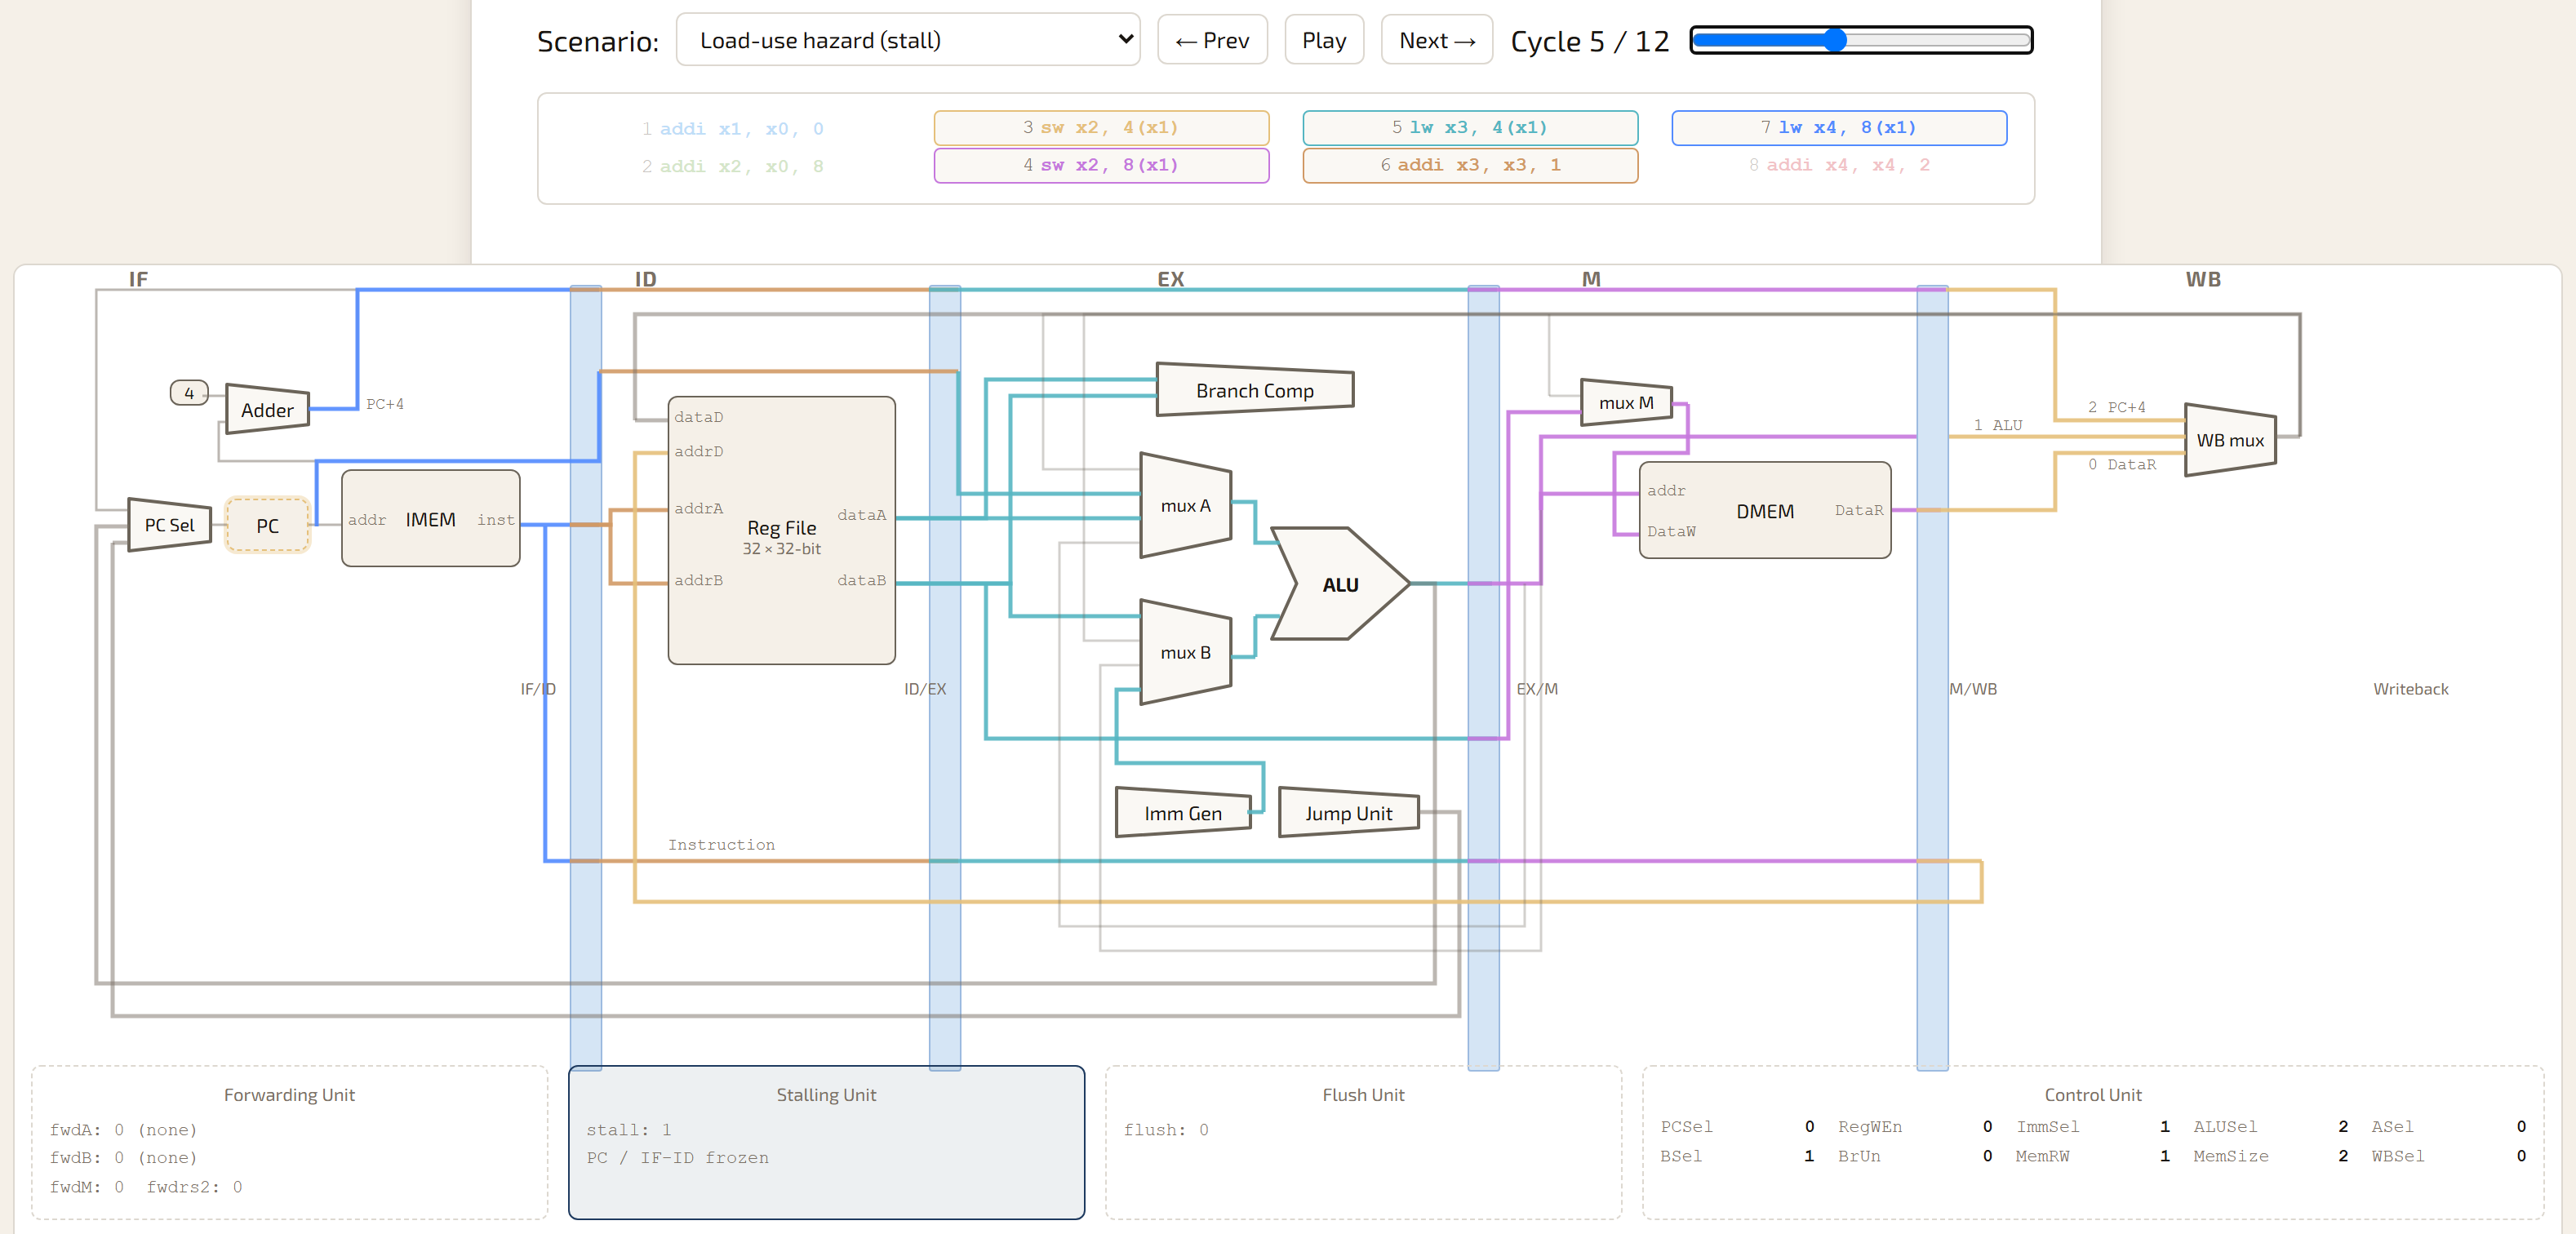Start animation with Play button
The image size is (2576, 1234).
click(x=1323, y=40)
